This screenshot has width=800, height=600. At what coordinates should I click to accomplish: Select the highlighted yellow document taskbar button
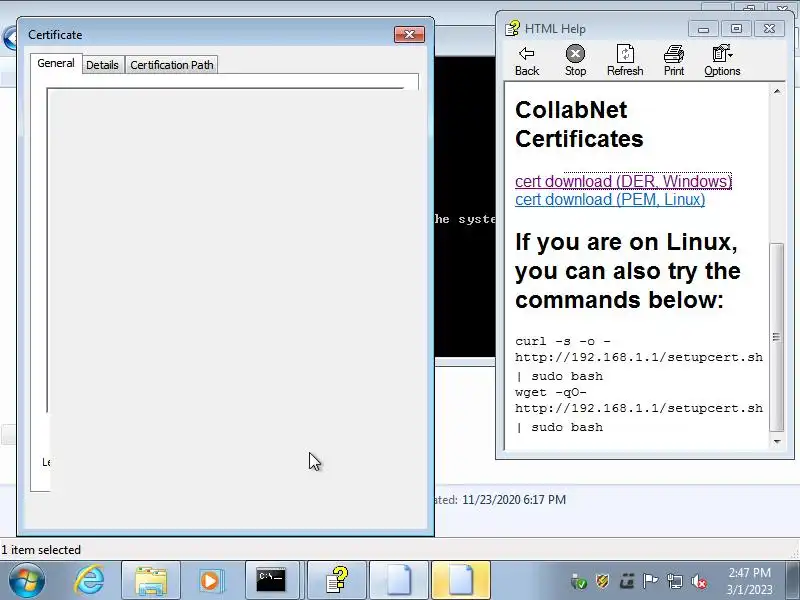pos(461,581)
